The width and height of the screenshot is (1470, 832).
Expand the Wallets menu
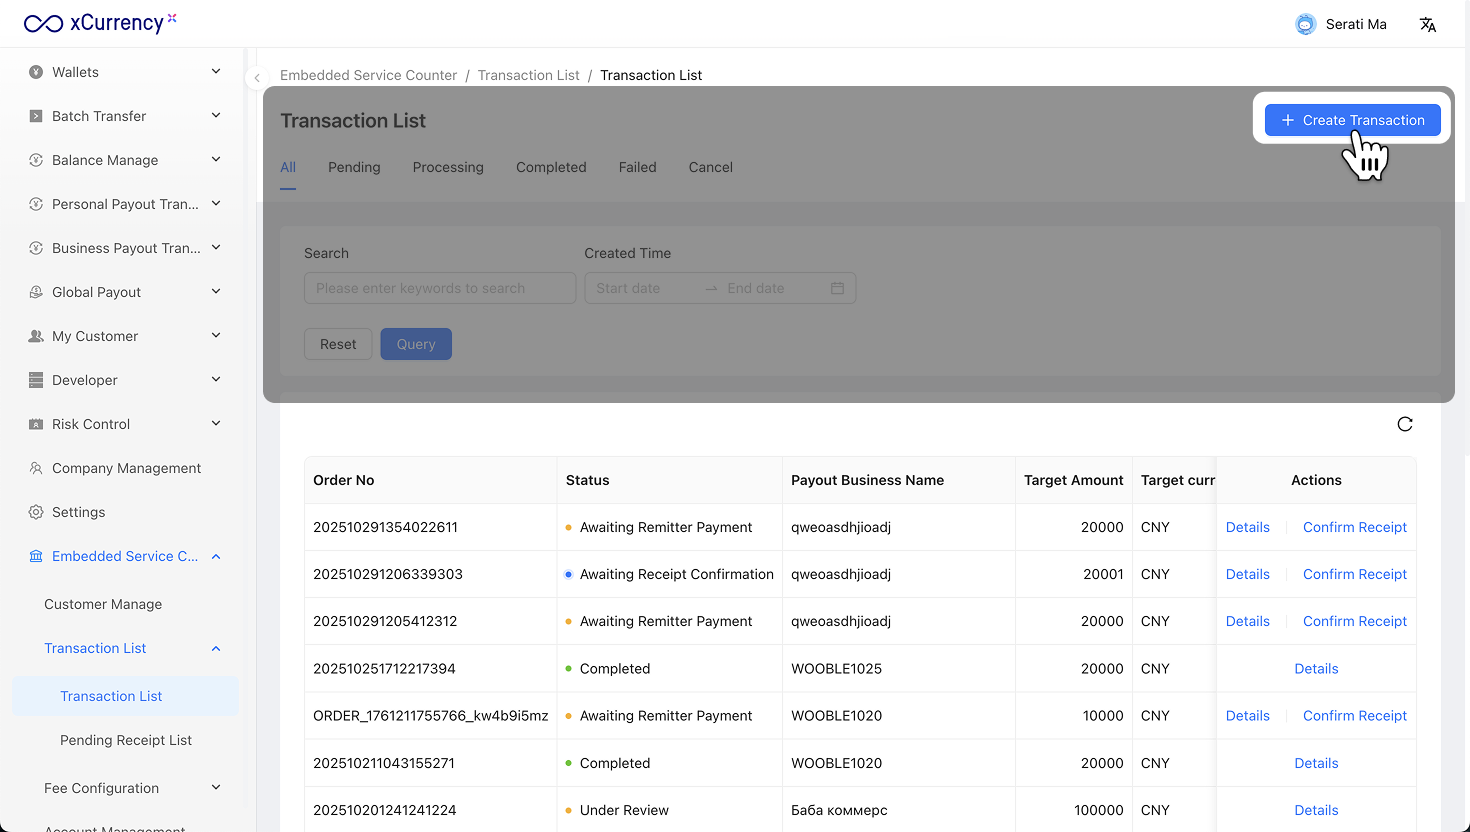[216, 72]
